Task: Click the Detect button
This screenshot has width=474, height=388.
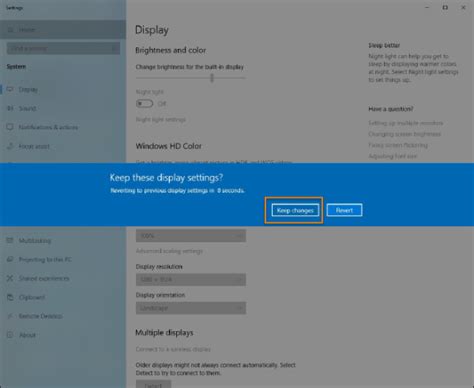Action: [x=153, y=384]
